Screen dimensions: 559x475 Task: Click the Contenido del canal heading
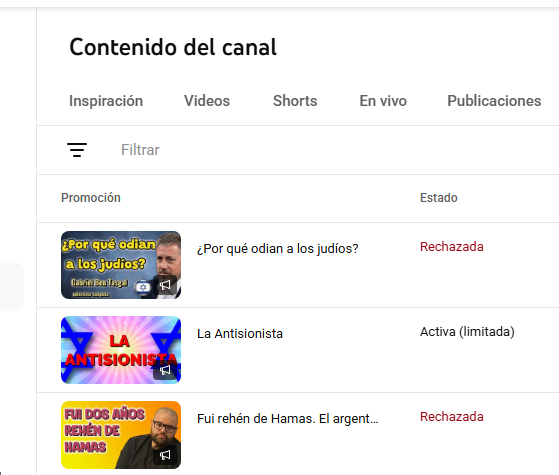(x=173, y=47)
